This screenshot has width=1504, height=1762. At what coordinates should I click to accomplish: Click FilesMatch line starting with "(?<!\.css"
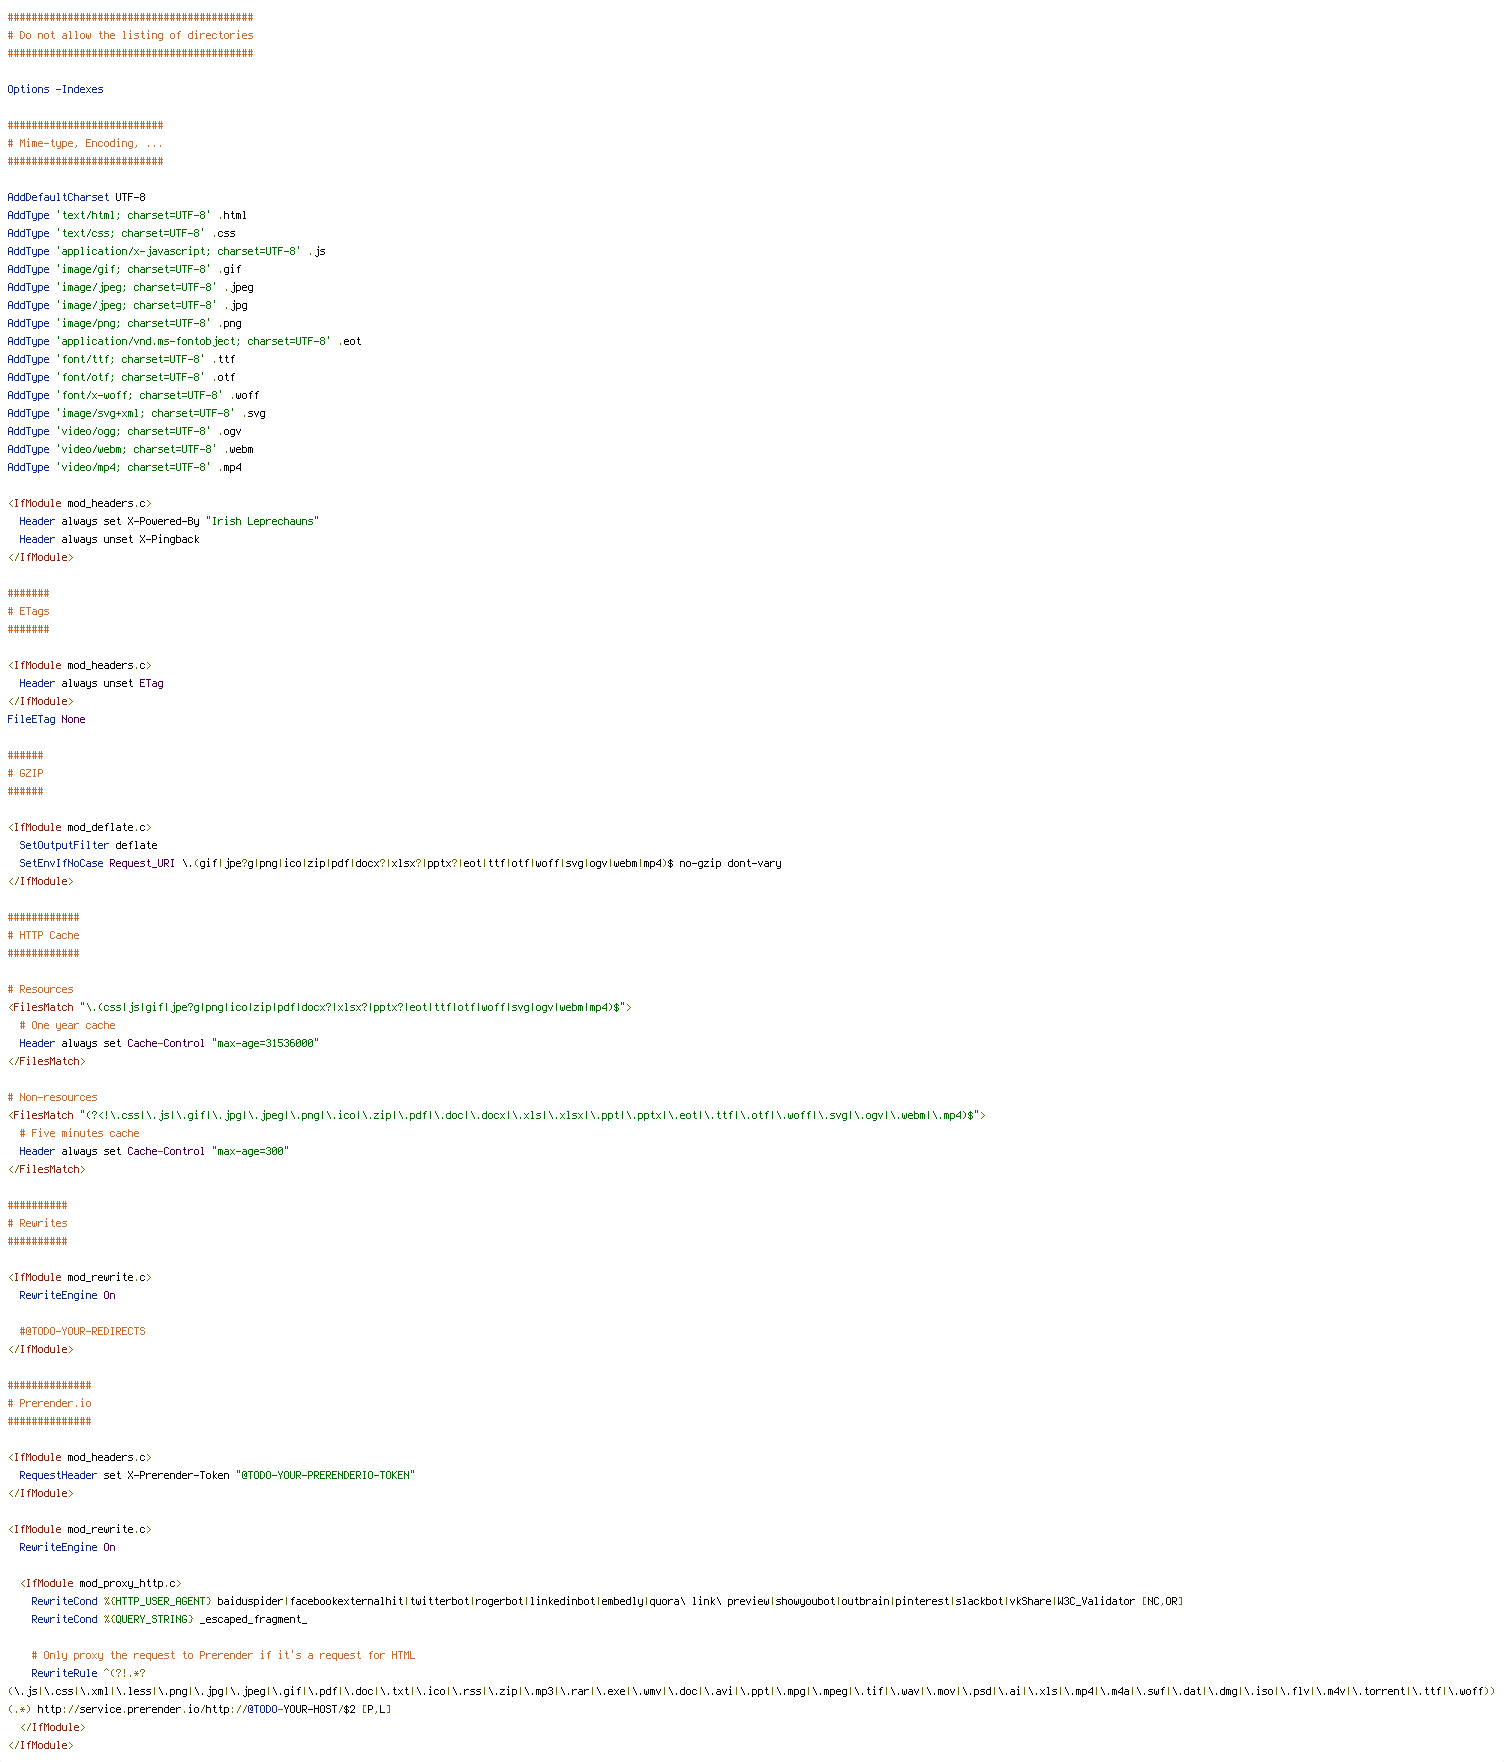coord(496,1115)
